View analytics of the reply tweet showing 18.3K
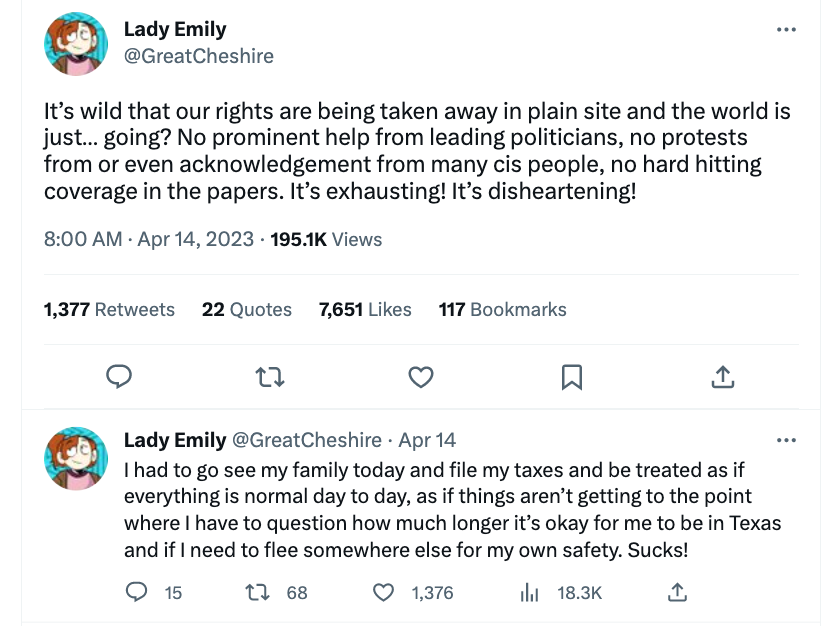This screenshot has height=626, width=834. [529, 592]
